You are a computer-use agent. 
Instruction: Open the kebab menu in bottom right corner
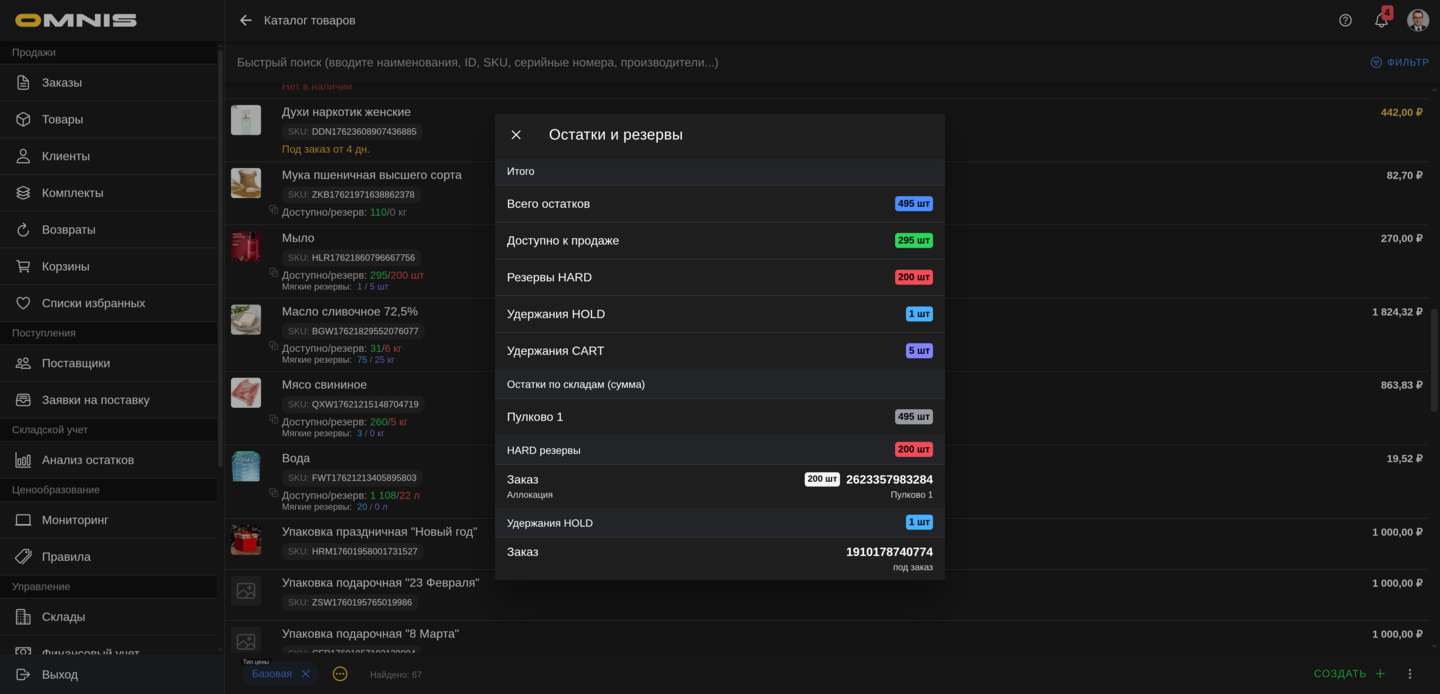1410,675
